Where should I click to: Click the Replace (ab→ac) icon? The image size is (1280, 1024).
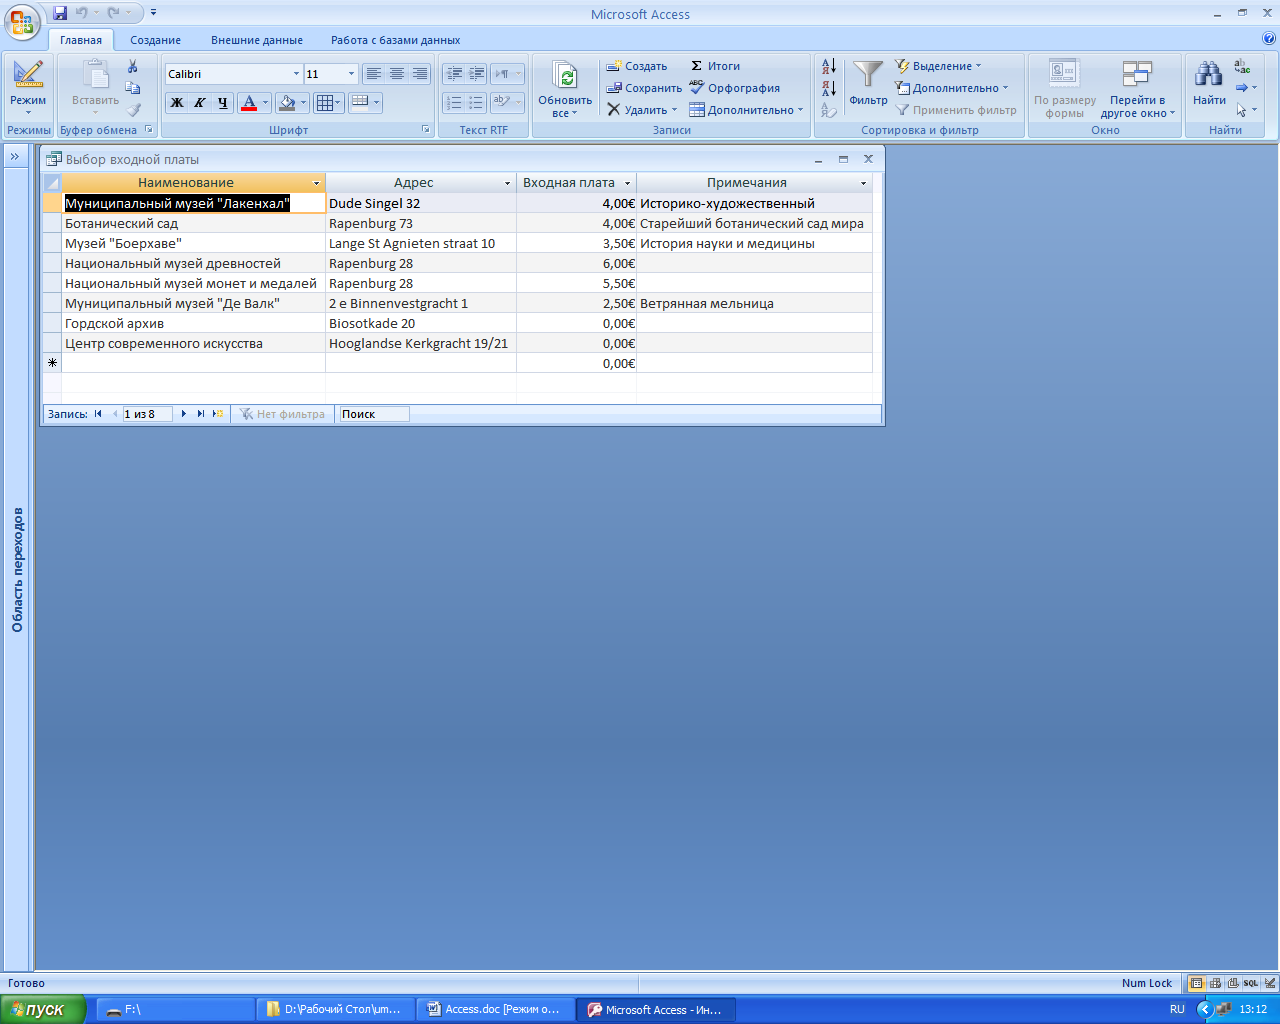(x=1242, y=66)
